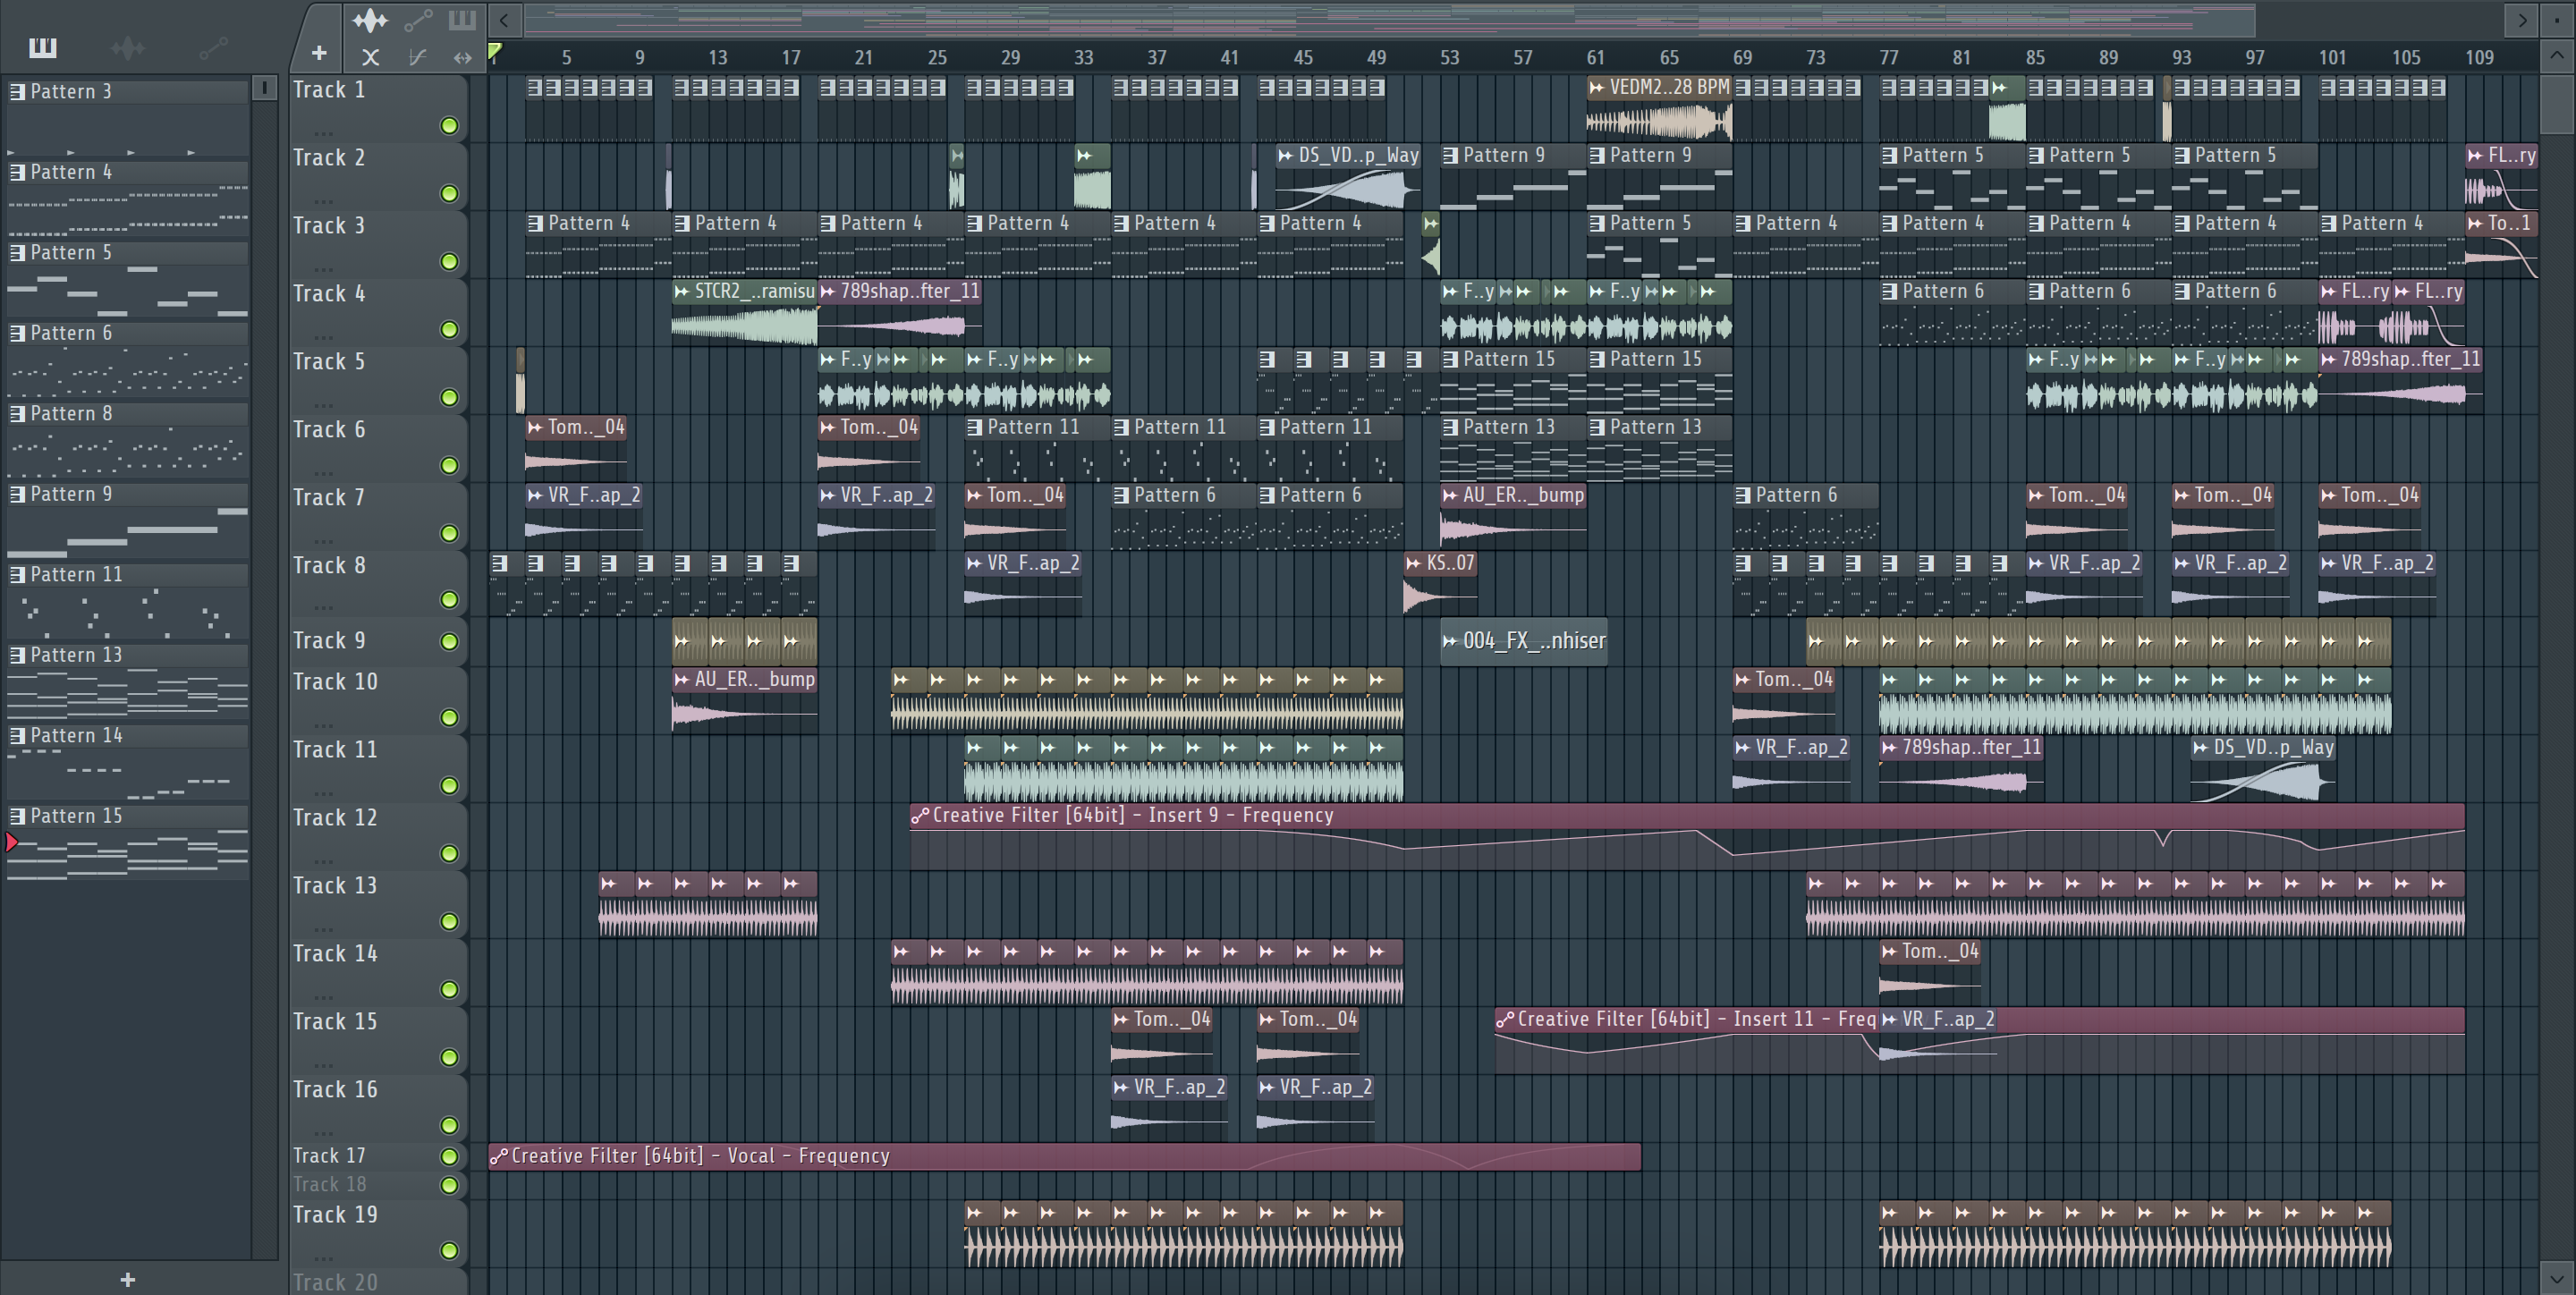Select DS_VD..p_Way clip on Track 11

click(2263, 768)
